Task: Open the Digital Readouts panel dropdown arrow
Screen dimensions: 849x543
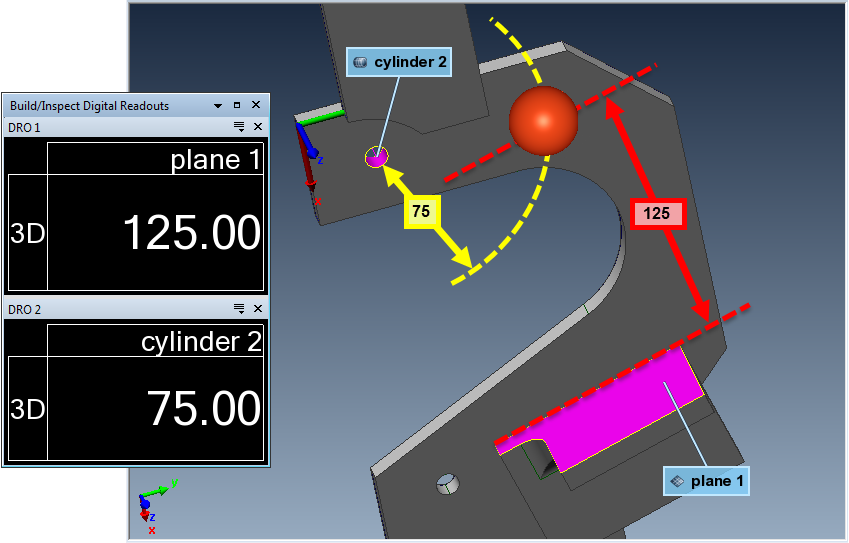Action: coord(218,106)
